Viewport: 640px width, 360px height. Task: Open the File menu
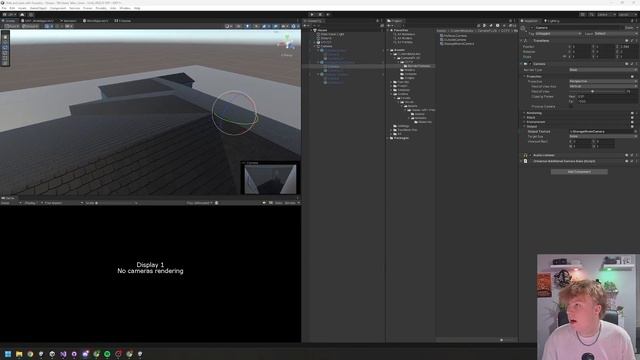[x=4, y=8]
